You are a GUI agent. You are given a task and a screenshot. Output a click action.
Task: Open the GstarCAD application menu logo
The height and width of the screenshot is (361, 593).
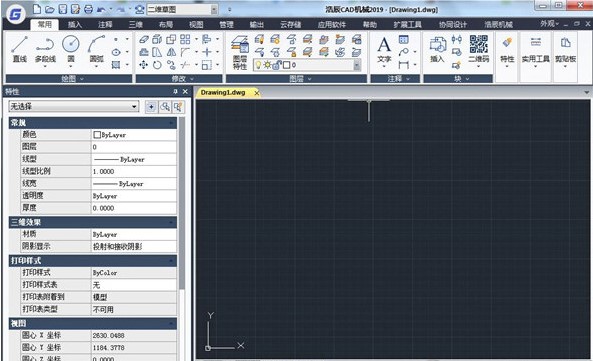16,14
